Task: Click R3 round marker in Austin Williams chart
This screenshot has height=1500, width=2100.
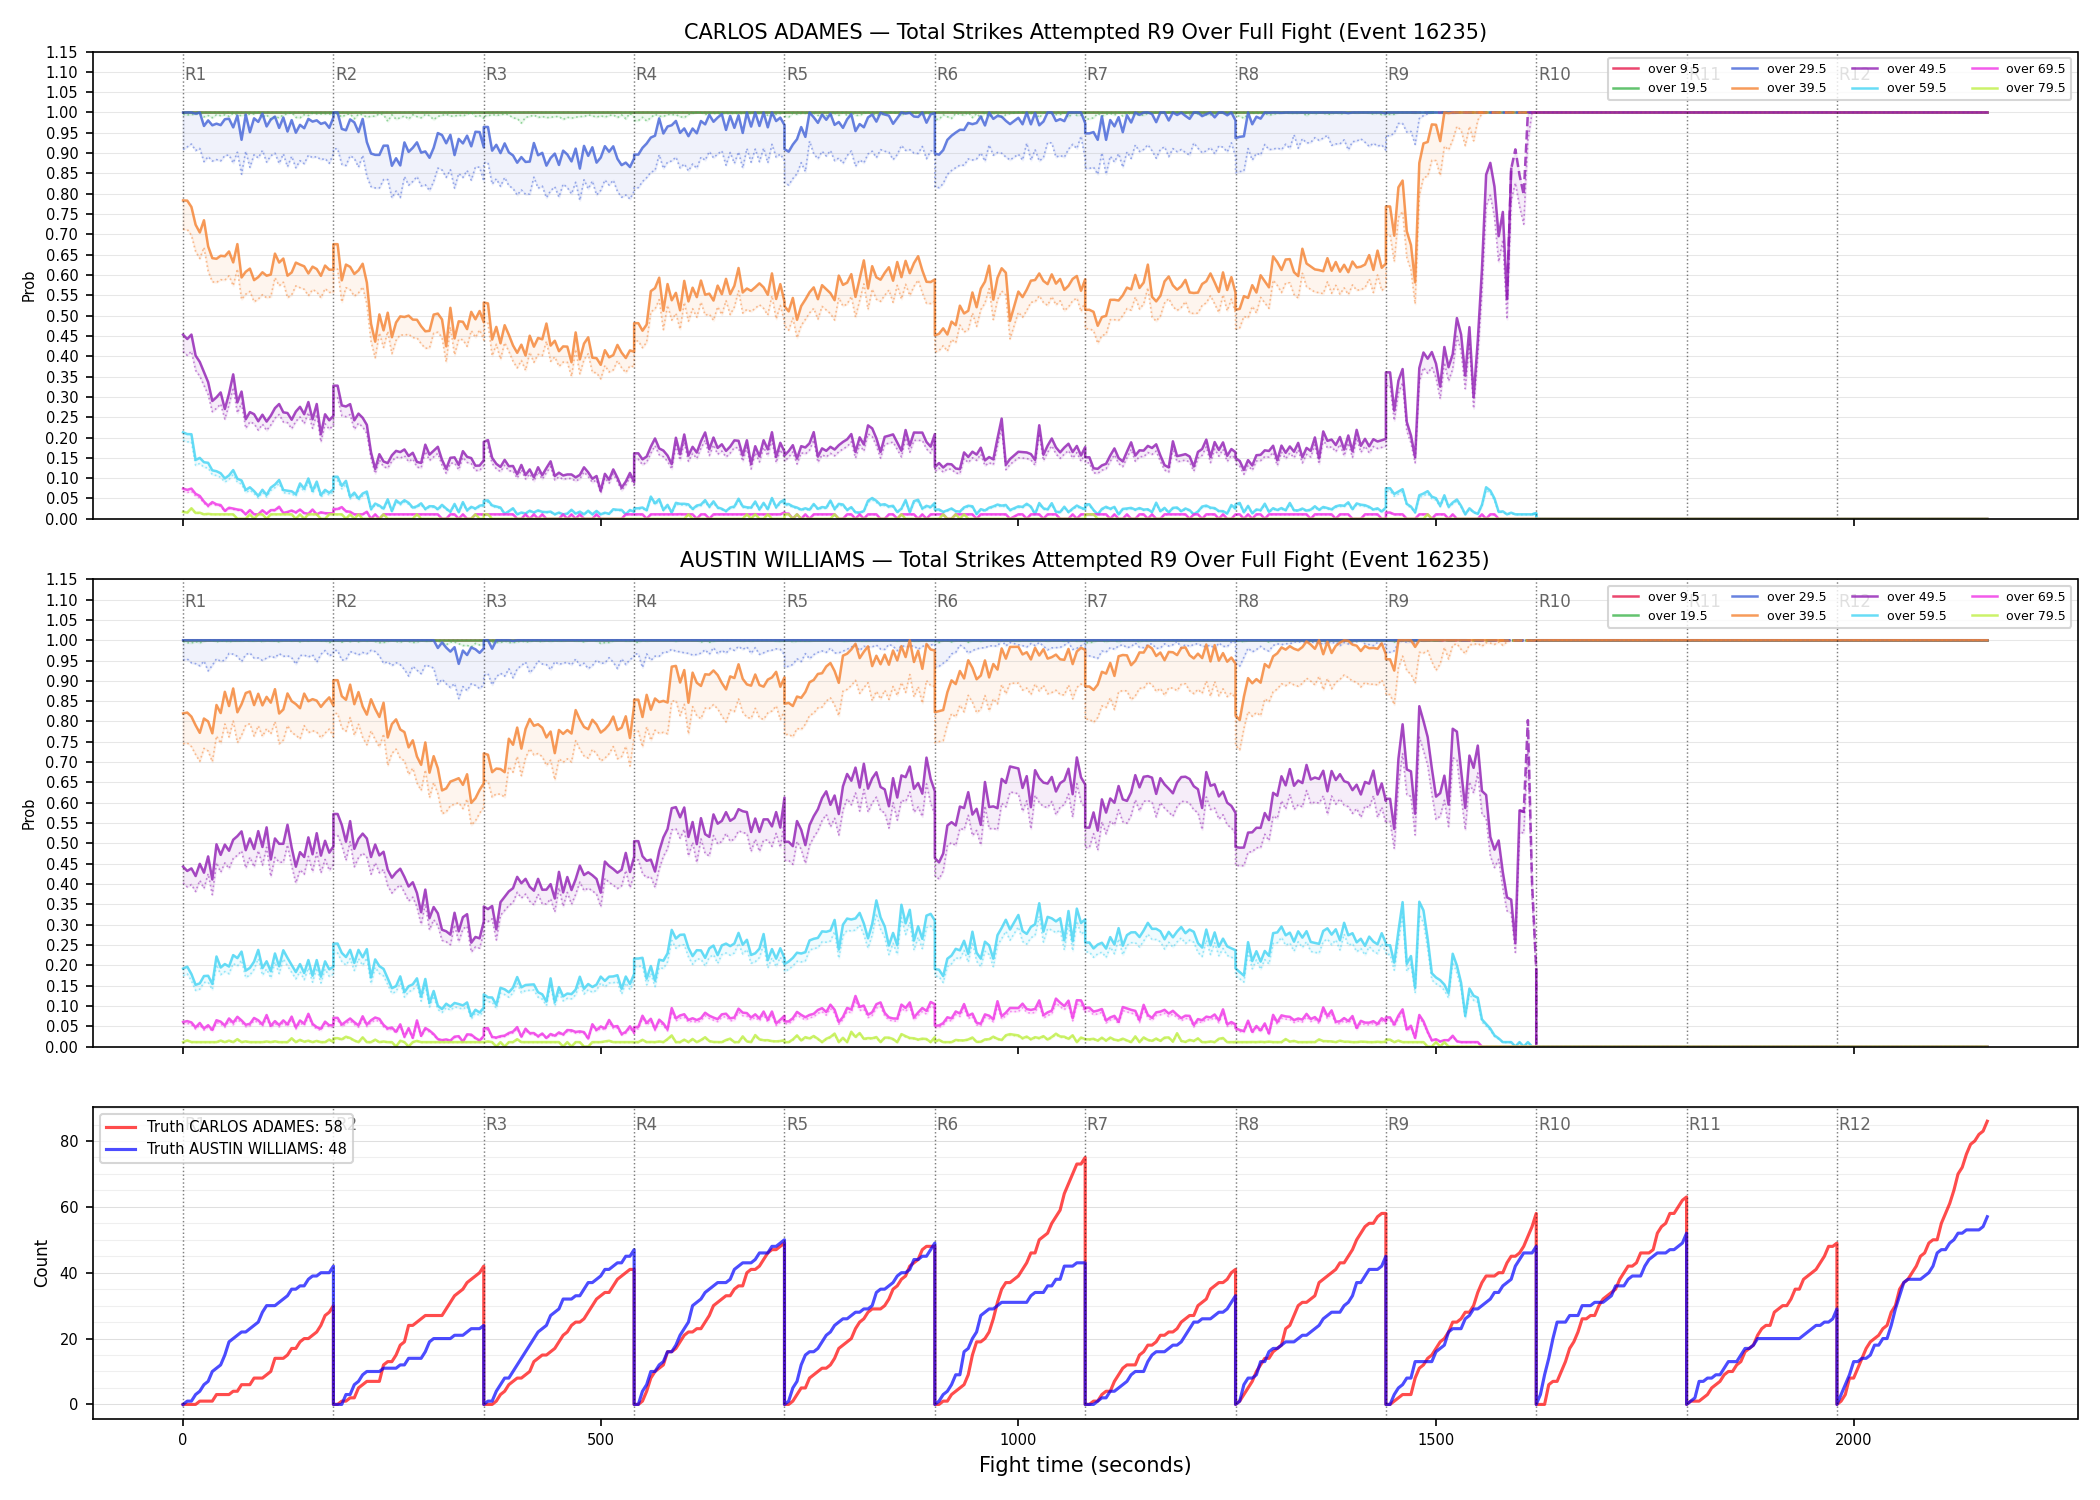Action: pyautogui.click(x=496, y=601)
